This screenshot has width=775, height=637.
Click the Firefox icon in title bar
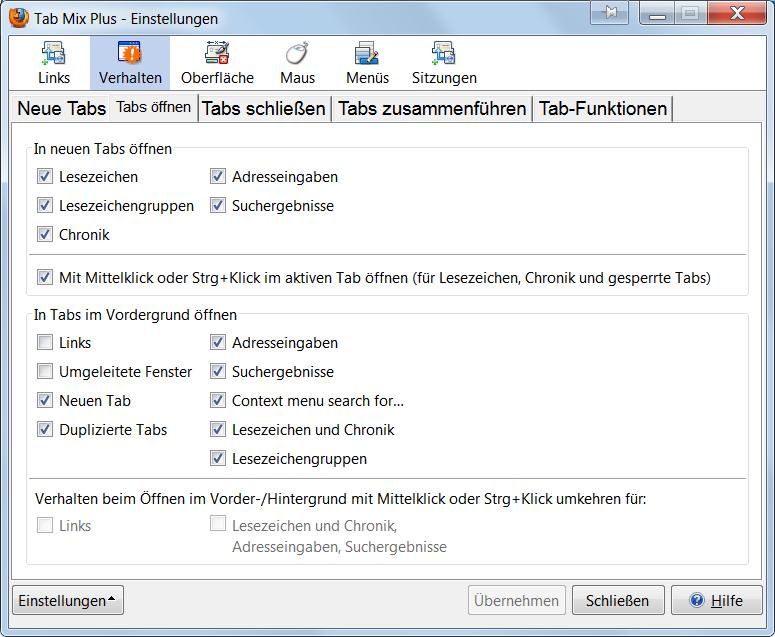(x=19, y=18)
